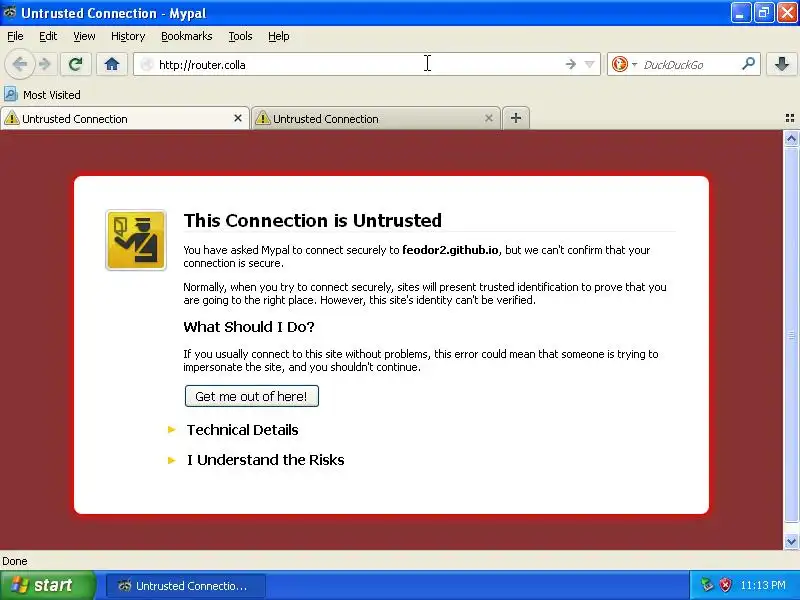
Task: Click the border-guard warning icon
Action: pos(136,240)
